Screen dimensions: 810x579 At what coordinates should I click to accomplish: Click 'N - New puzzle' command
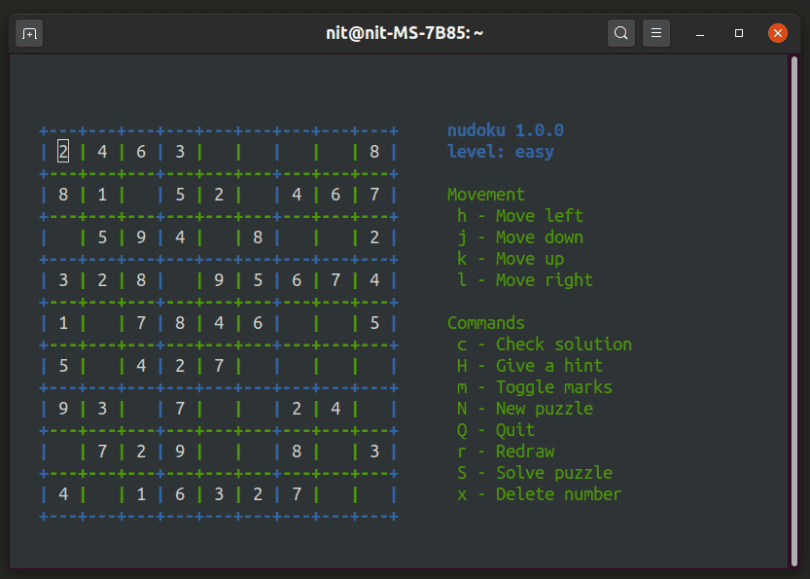(527, 408)
